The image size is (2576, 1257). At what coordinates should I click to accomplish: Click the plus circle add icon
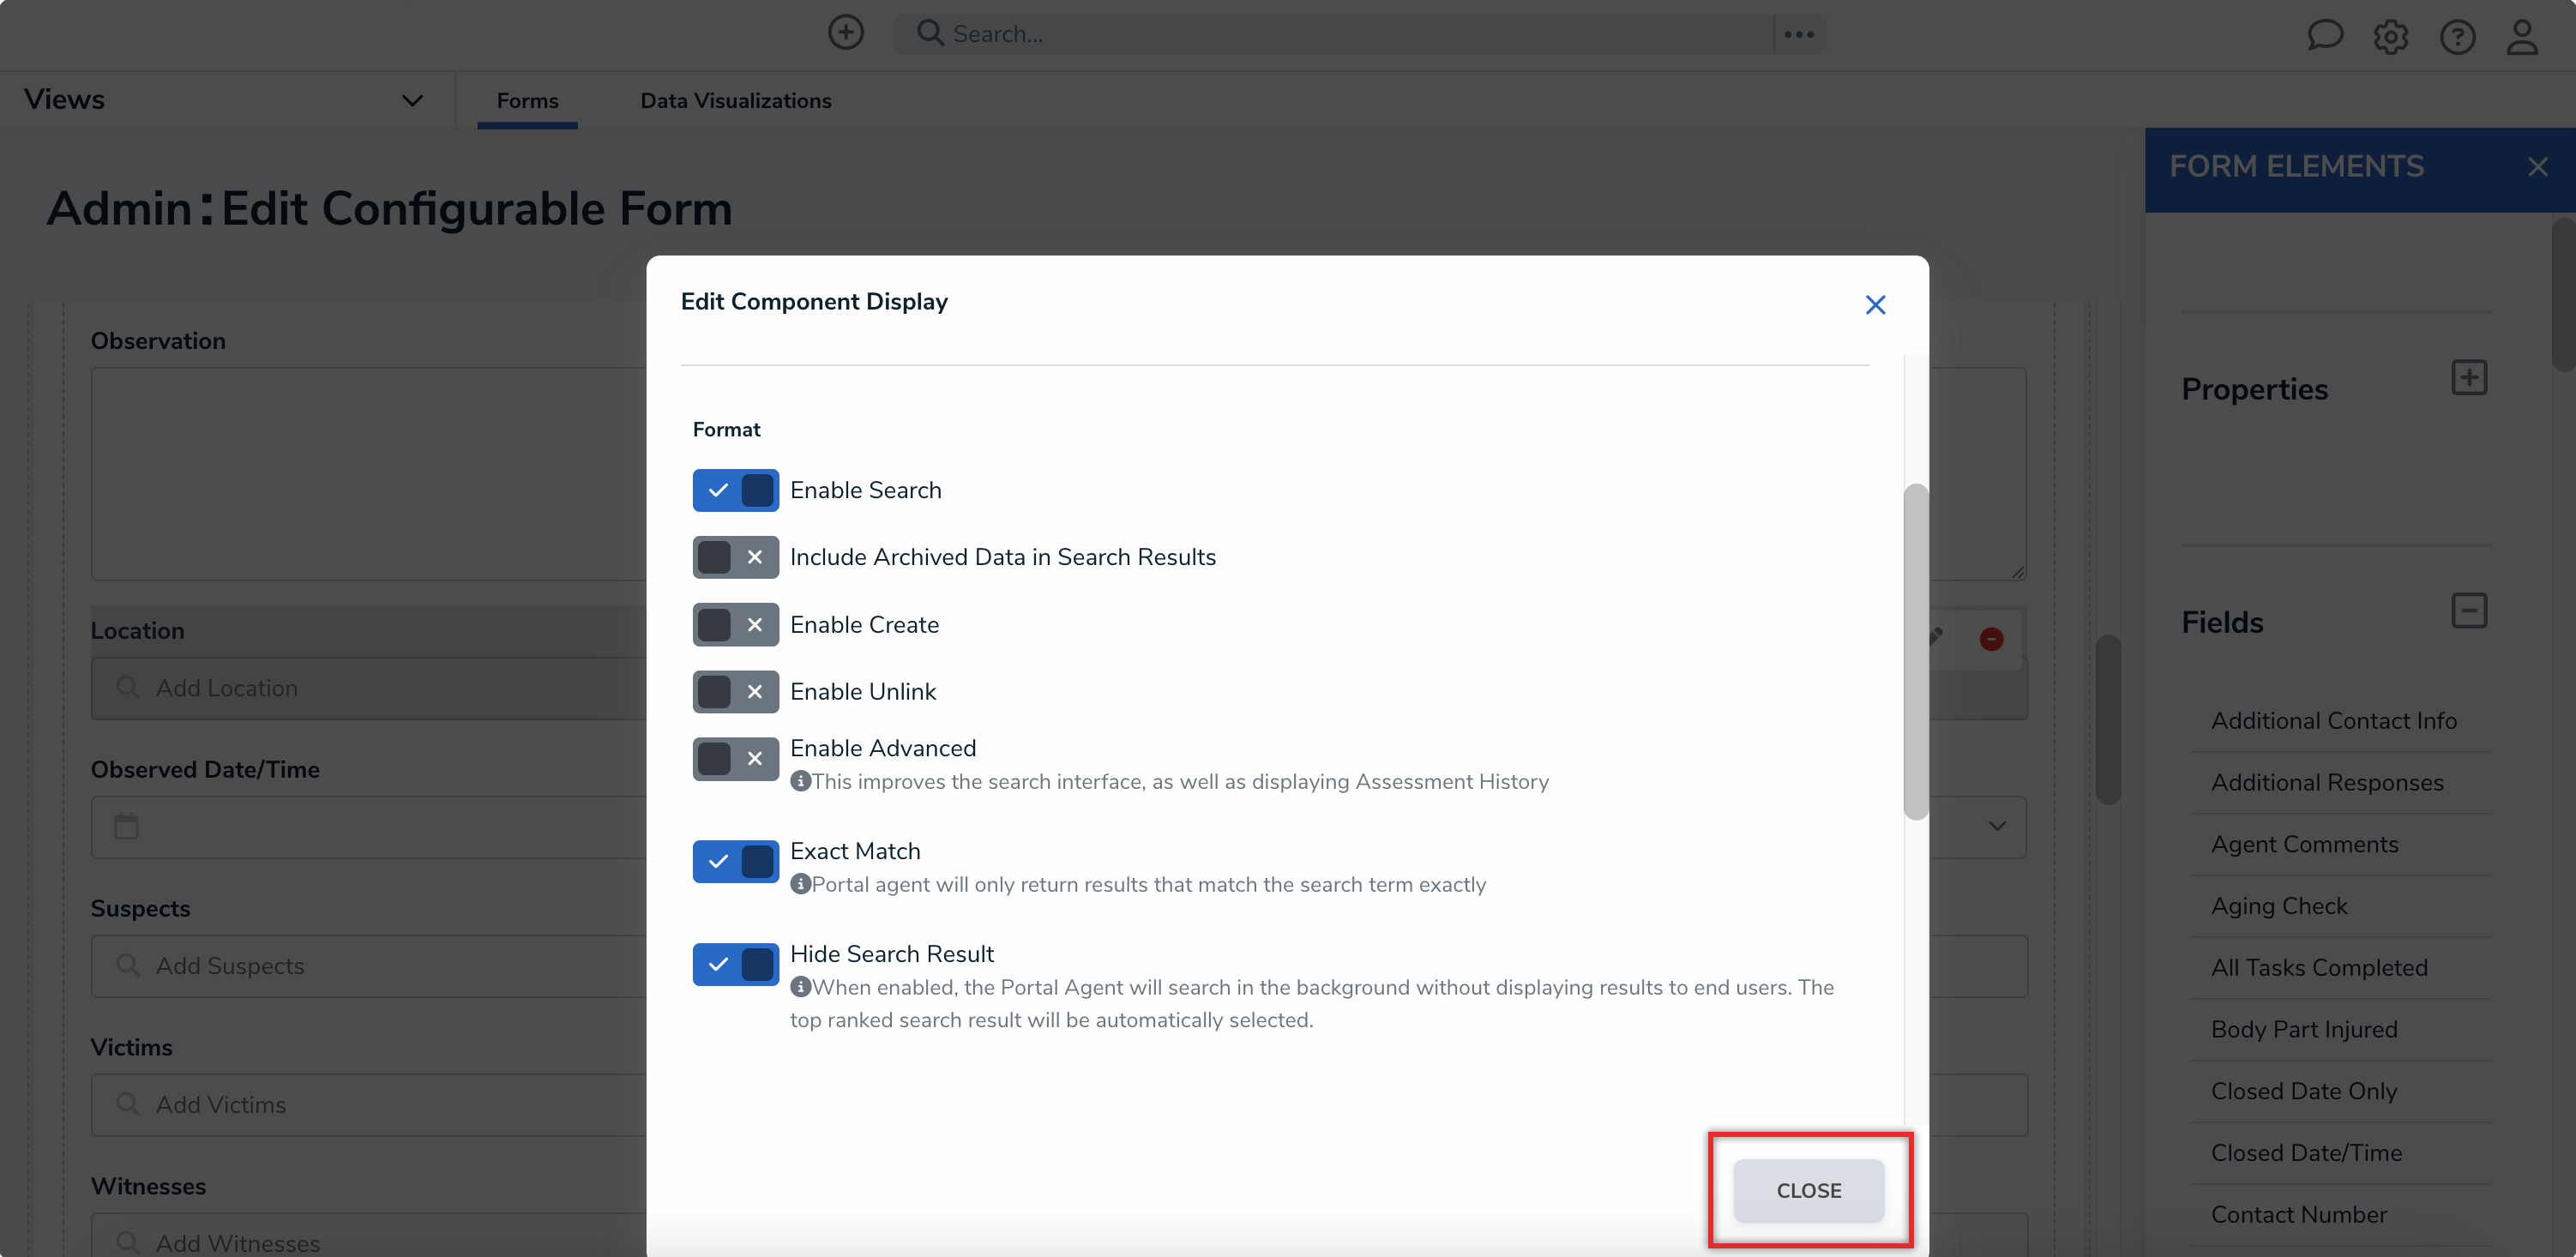(x=845, y=33)
